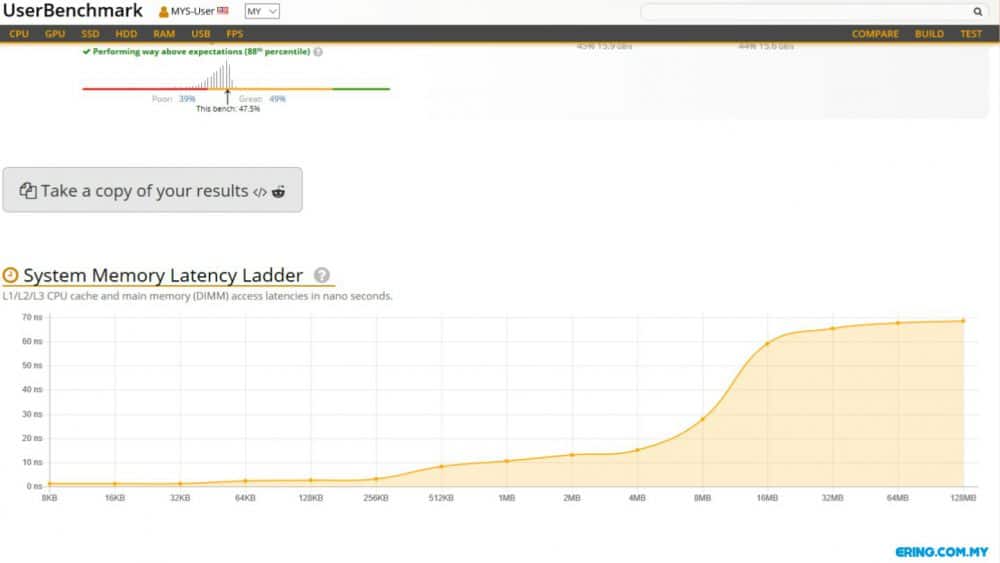
Task: Click the code brackets icon in copy button
Action: coord(260,192)
